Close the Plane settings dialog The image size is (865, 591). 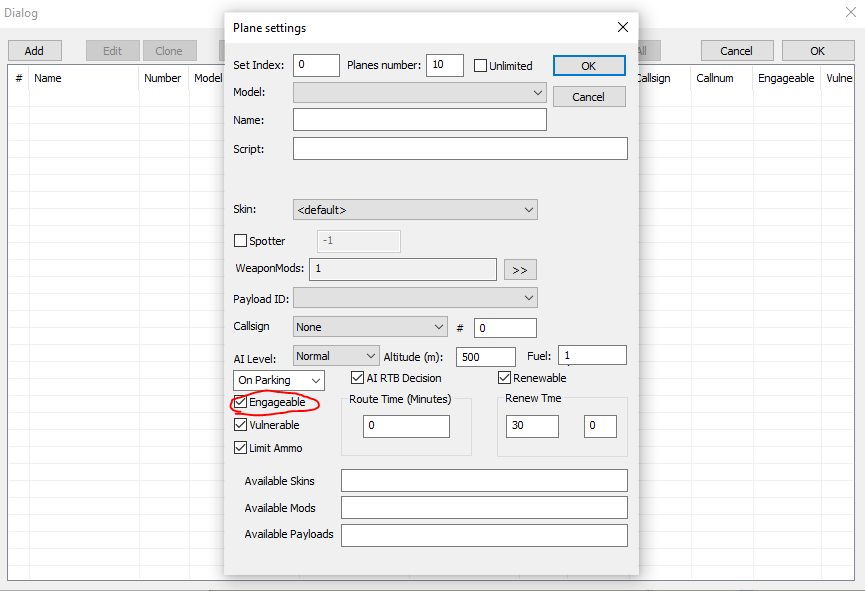coord(622,27)
